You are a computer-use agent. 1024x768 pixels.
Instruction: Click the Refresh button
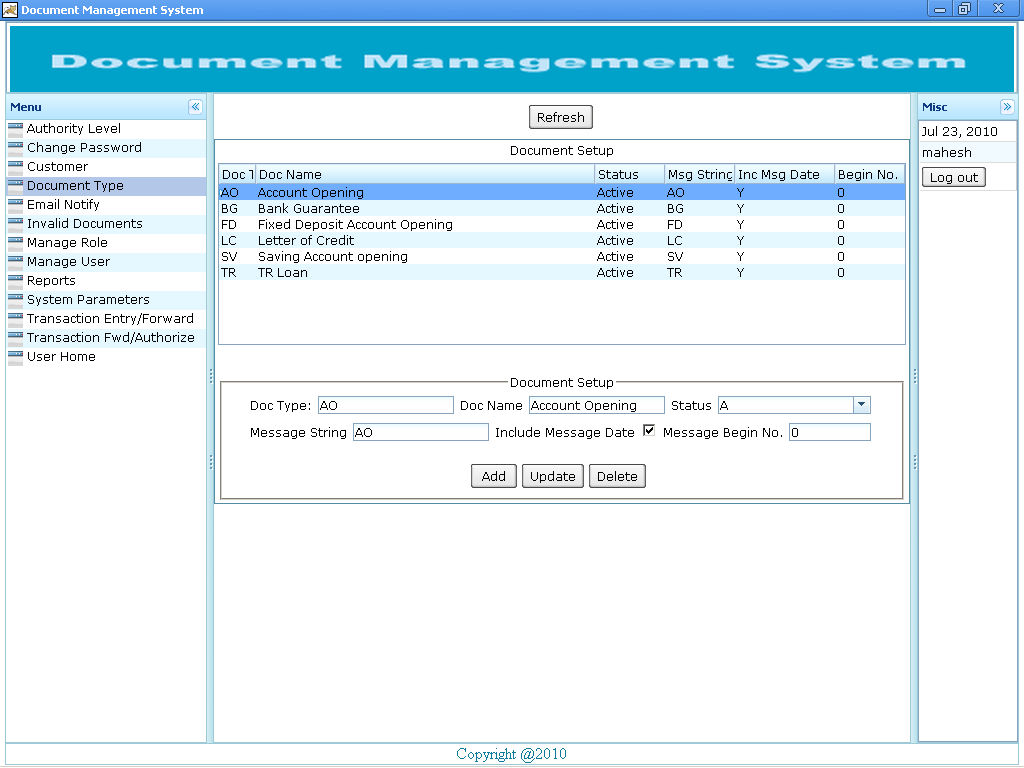560,117
